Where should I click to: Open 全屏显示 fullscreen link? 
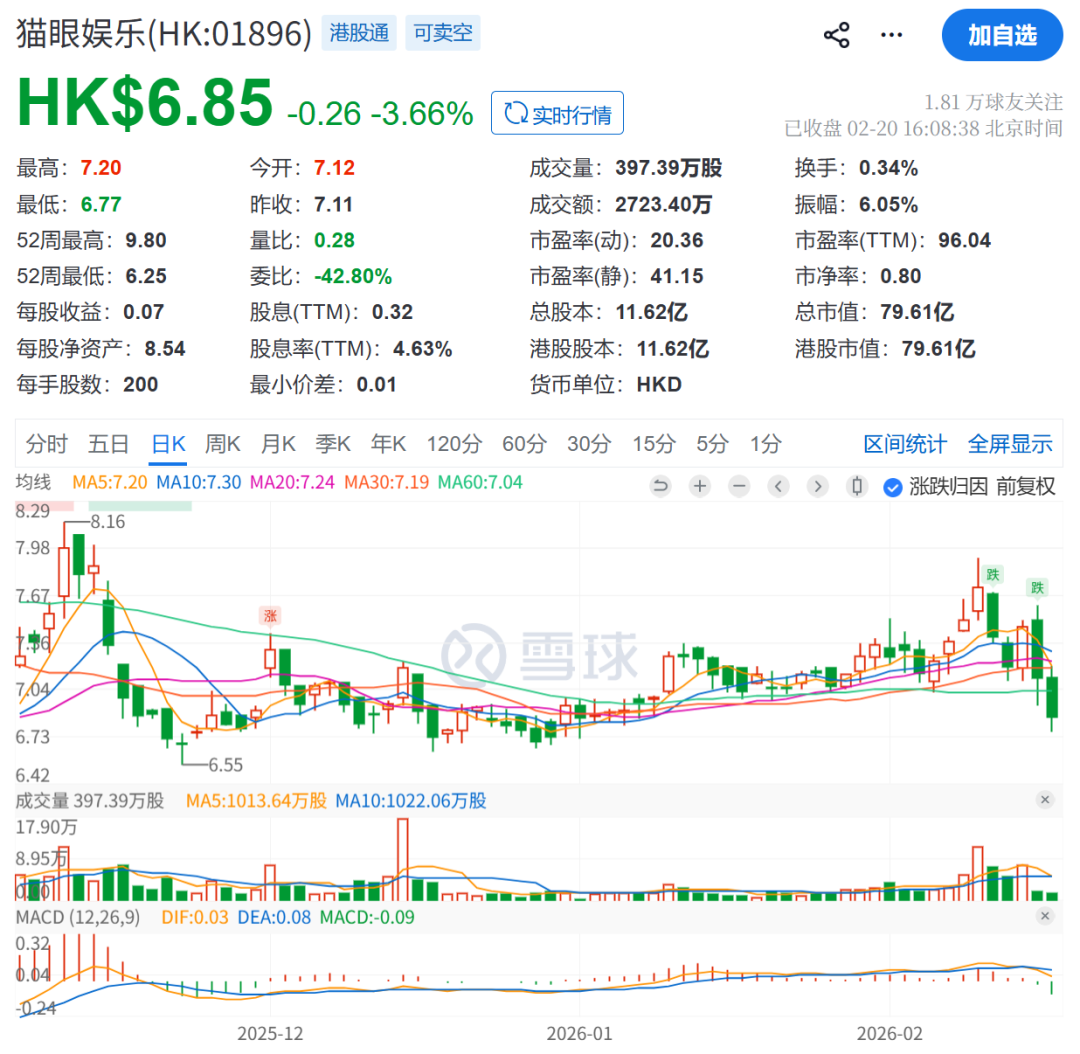point(1010,444)
